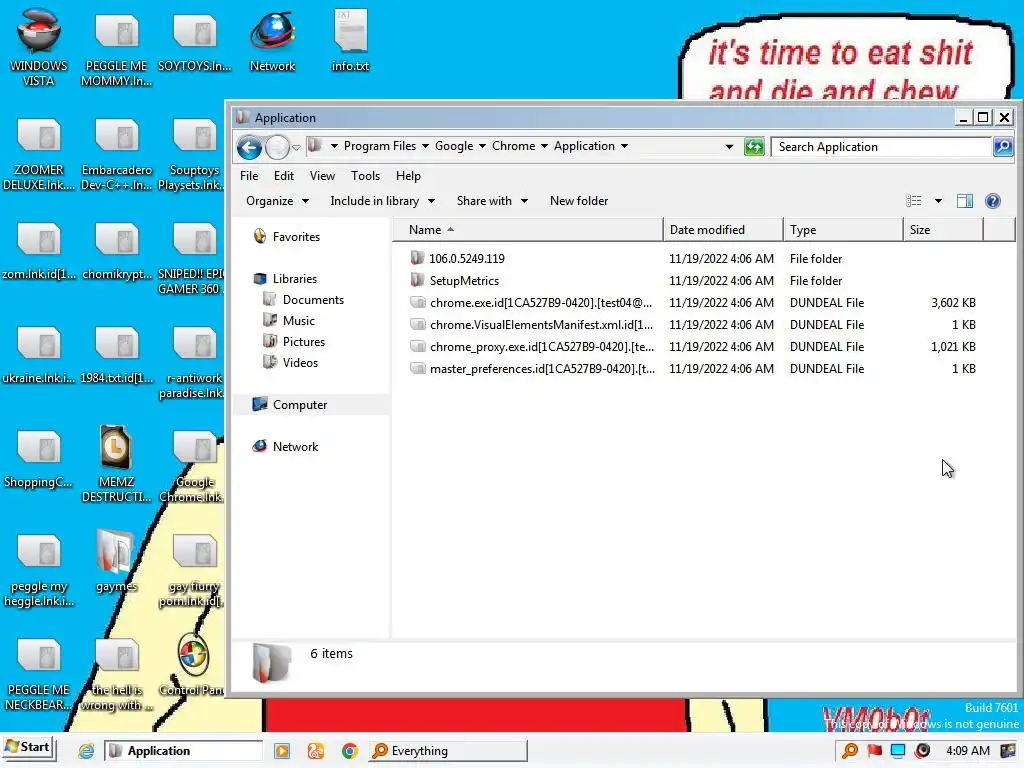
Task: Open Google Chrome from the taskbar
Action: point(350,751)
